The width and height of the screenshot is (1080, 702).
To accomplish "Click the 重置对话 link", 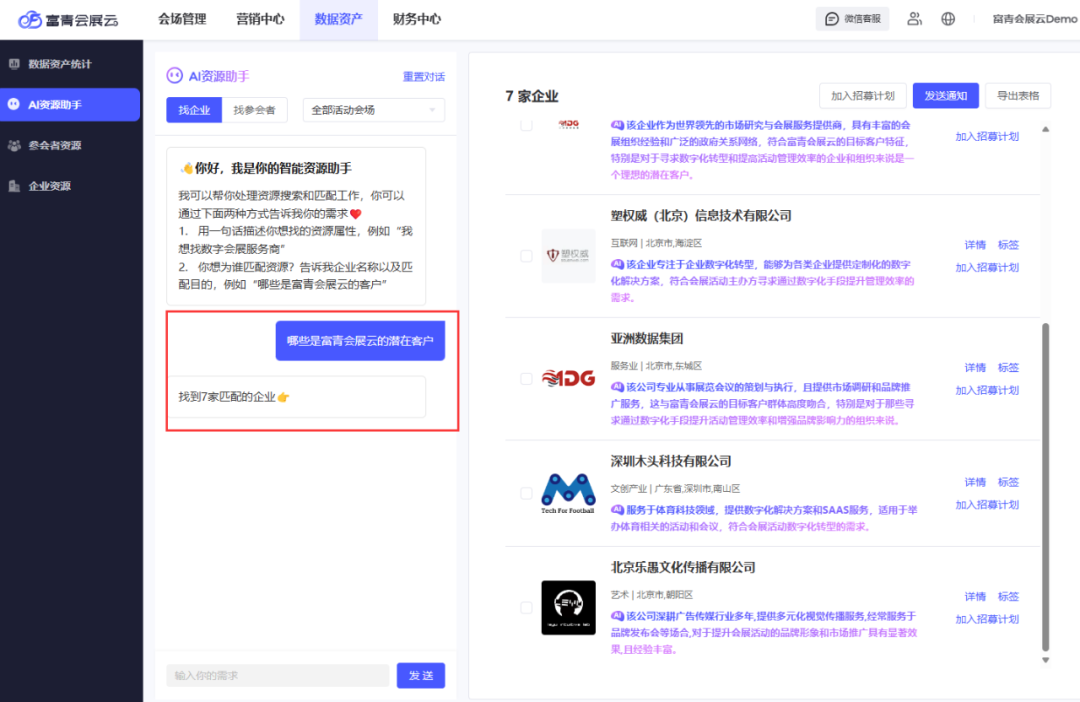I will coord(424,76).
